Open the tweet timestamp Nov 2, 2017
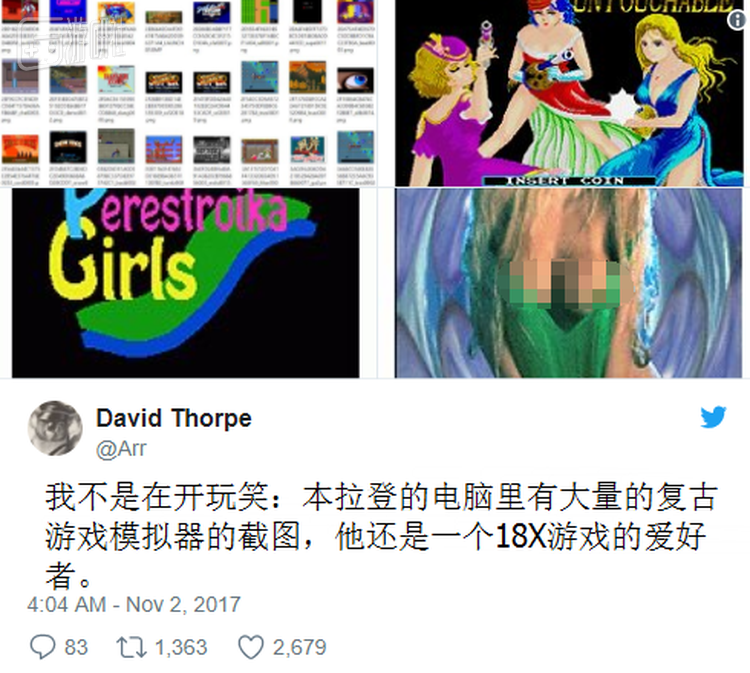This screenshot has height=673, width=750. point(133,605)
